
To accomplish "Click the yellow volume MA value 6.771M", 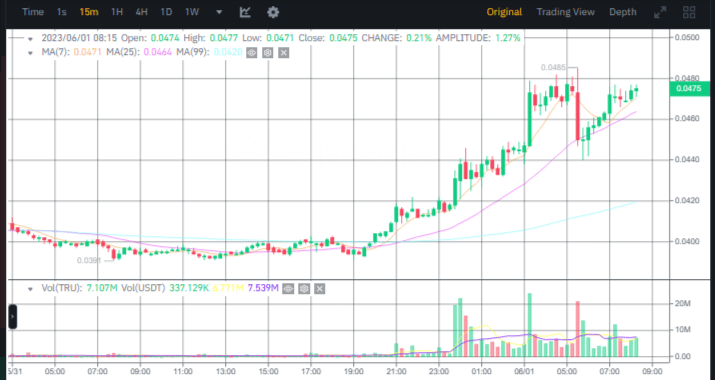I will point(228,288).
